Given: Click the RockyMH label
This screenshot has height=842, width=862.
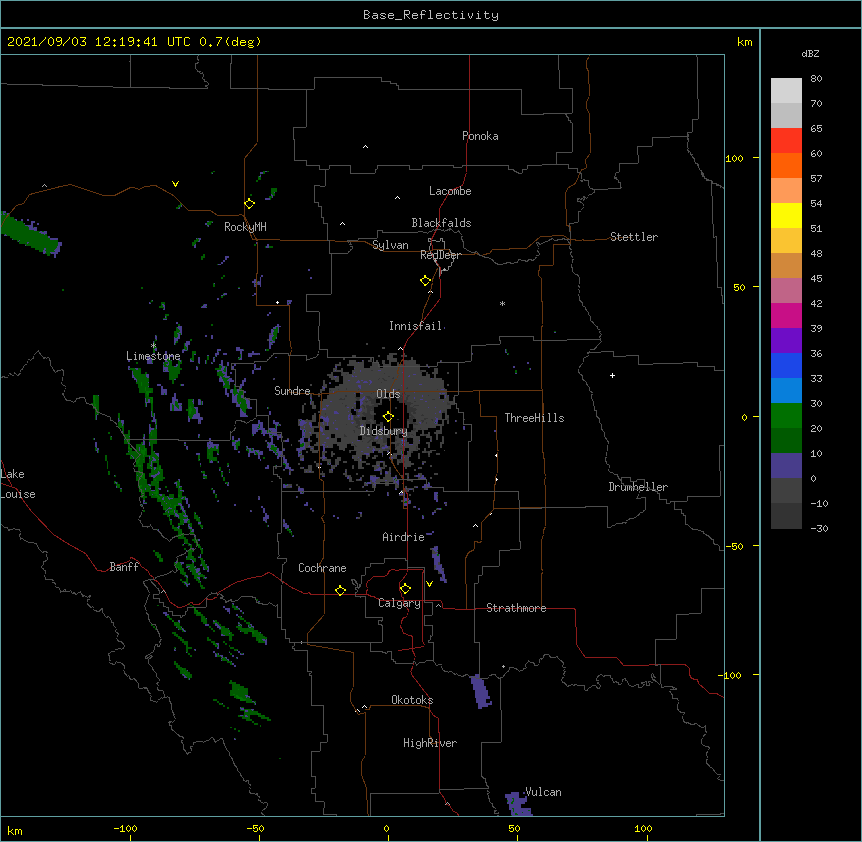Looking at the screenshot, I should pos(245,227).
